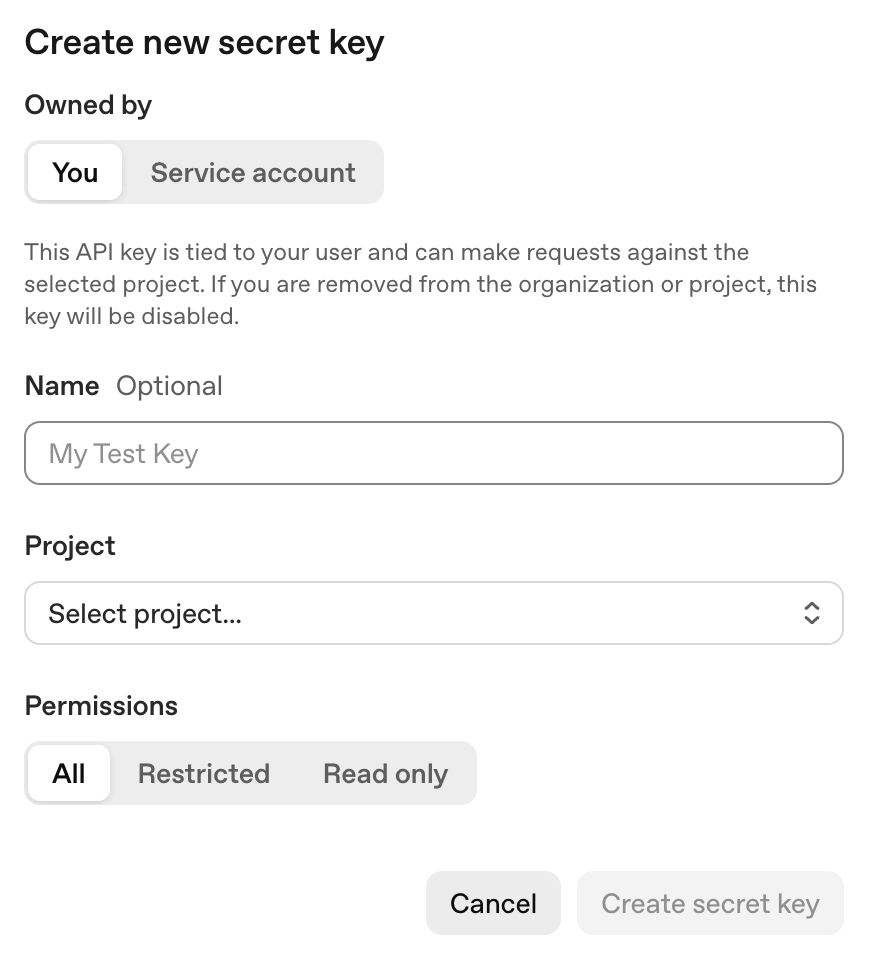This screenshot has height=960, width=874.
Task: Click the "Select project..." placeholder text
Action: point(145,613)
